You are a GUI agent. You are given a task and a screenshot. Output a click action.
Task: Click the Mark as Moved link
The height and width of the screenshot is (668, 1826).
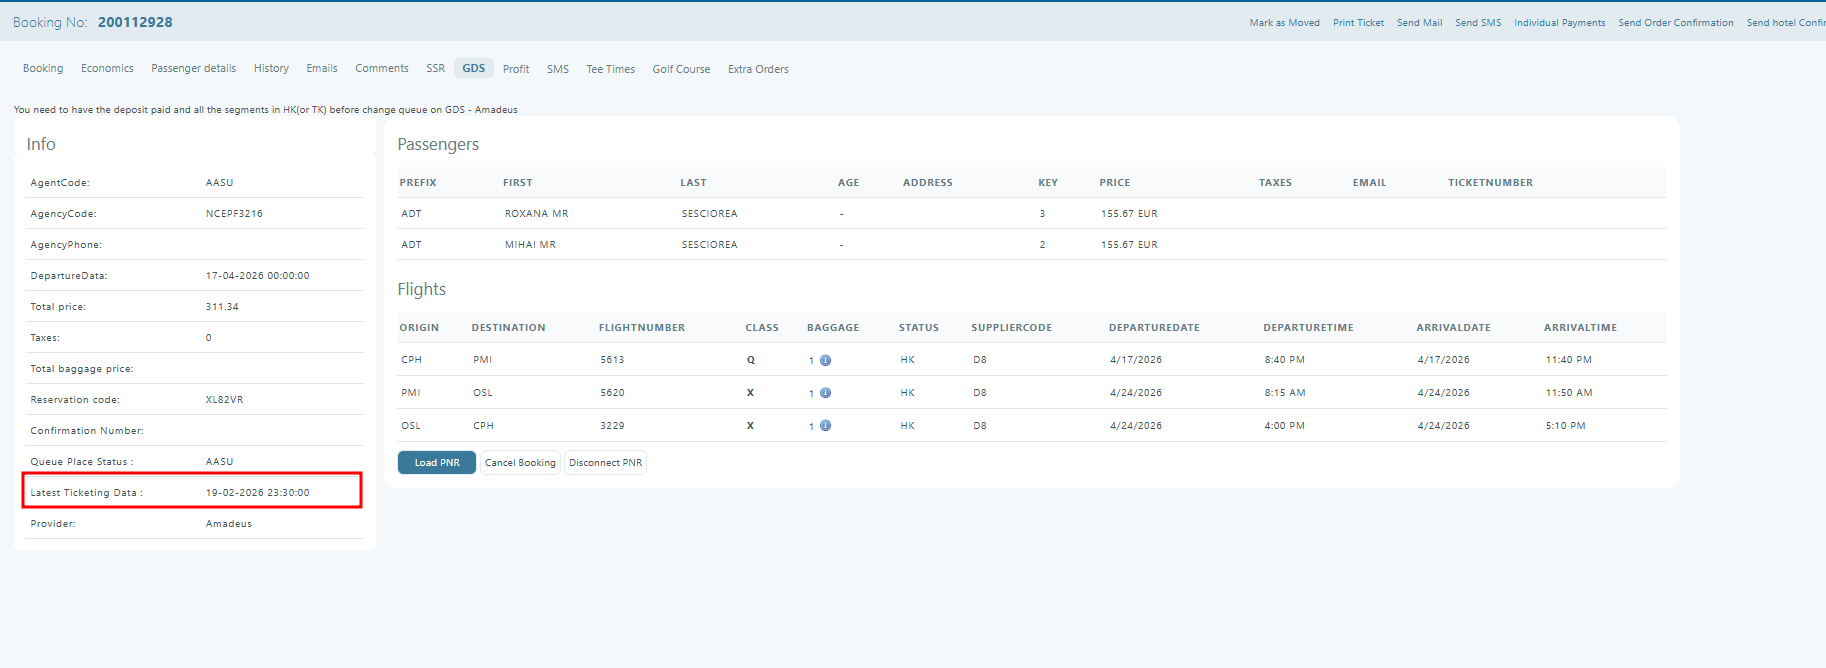[1284, 23]
